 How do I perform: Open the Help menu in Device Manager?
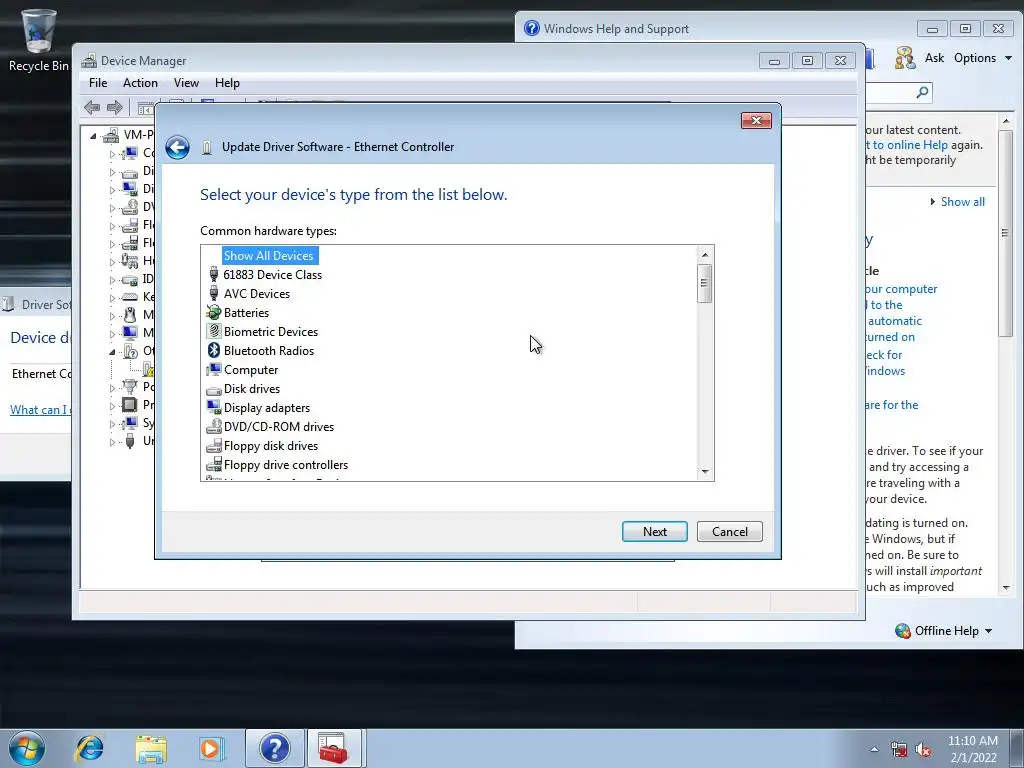[227, 83]
